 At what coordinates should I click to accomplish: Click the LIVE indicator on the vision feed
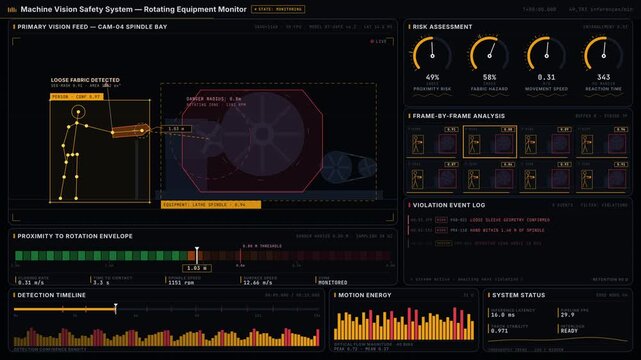379,41
